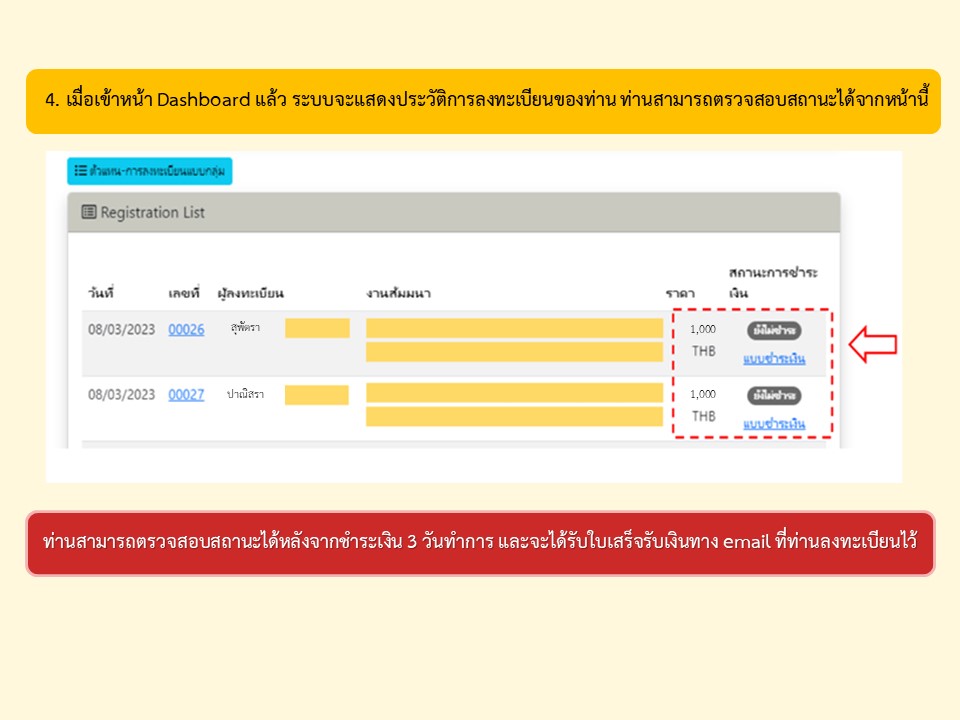Click the ราคา column header
The width and height of the screenshot is (960, 720).
click(680, 293)
